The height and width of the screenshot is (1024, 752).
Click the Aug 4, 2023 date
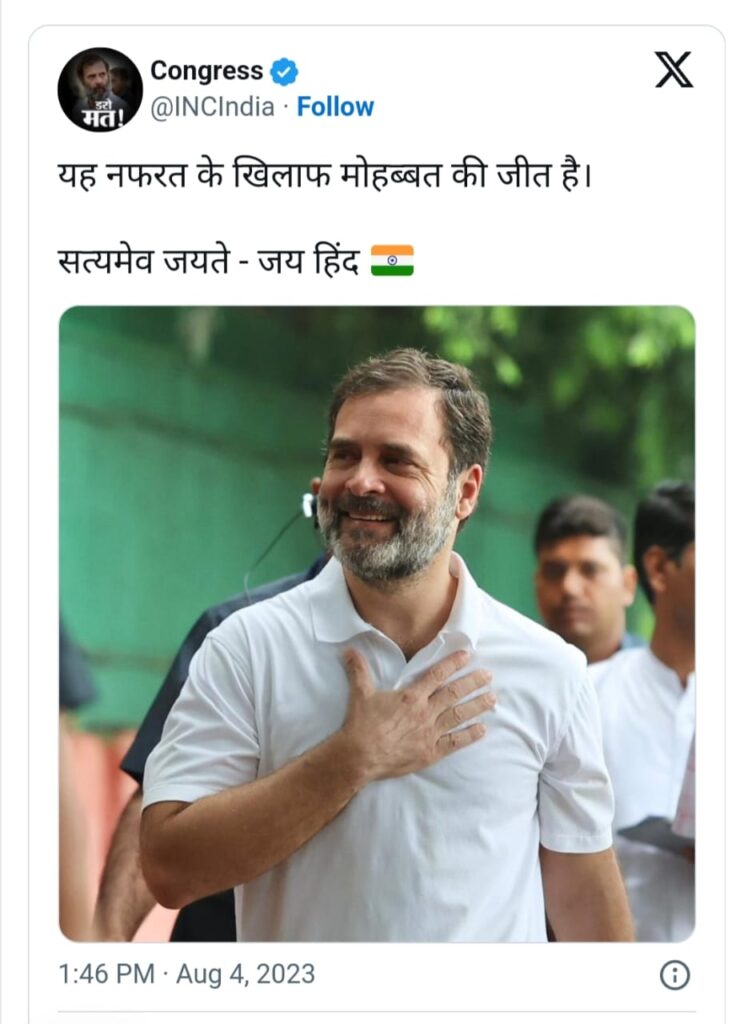[x=245, y=974]
